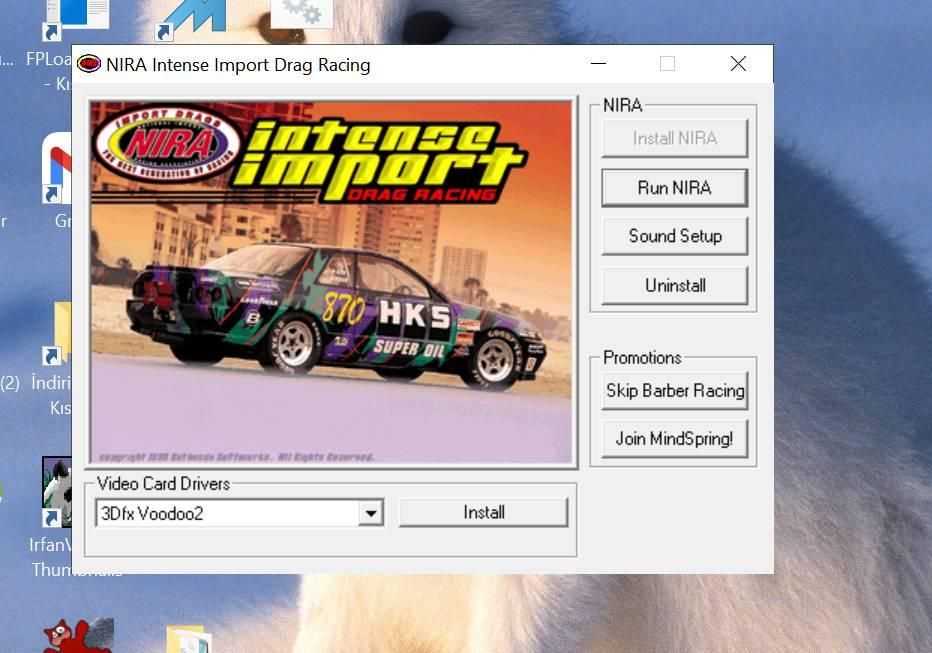Select the Gmail-style desktop shortcut icon
932x653 pixels.
(x=57, y=168)
